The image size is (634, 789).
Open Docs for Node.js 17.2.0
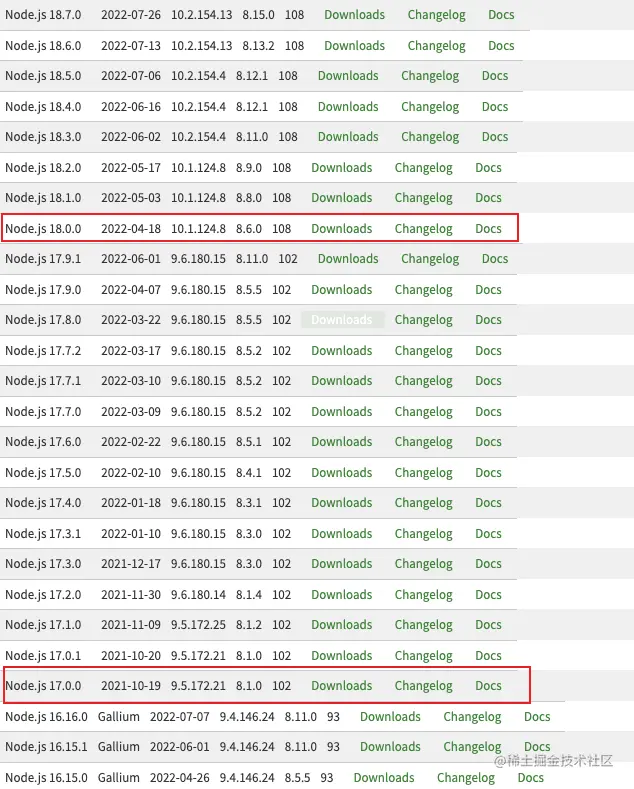click(x=488, y=595)
